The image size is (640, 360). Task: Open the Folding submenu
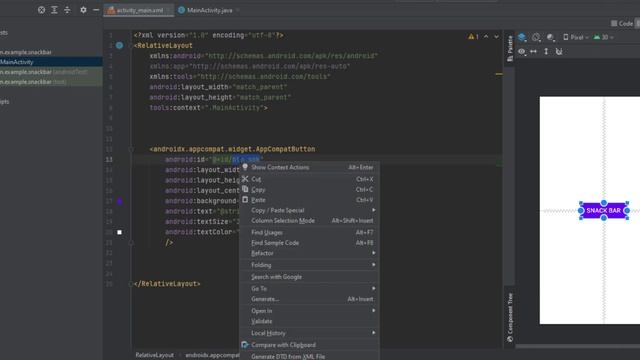309,265
